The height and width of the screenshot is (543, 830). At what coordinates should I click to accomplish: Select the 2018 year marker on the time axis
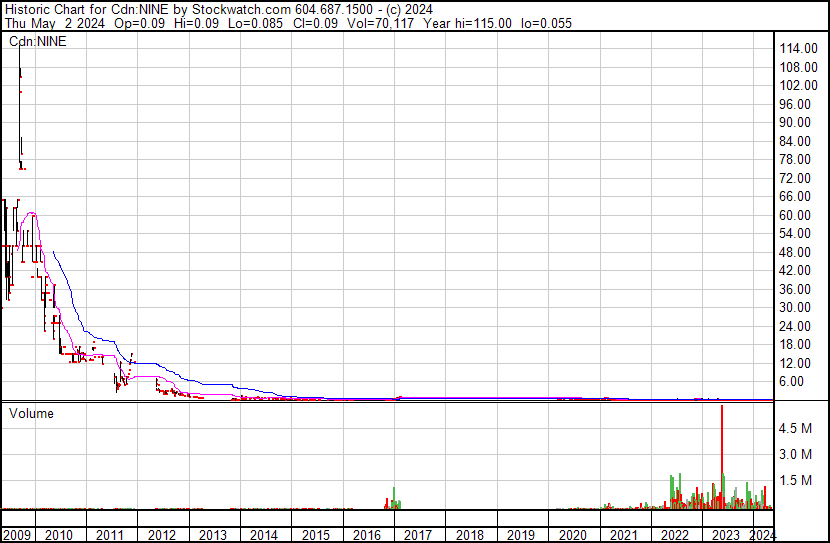[x=468, y=534]
